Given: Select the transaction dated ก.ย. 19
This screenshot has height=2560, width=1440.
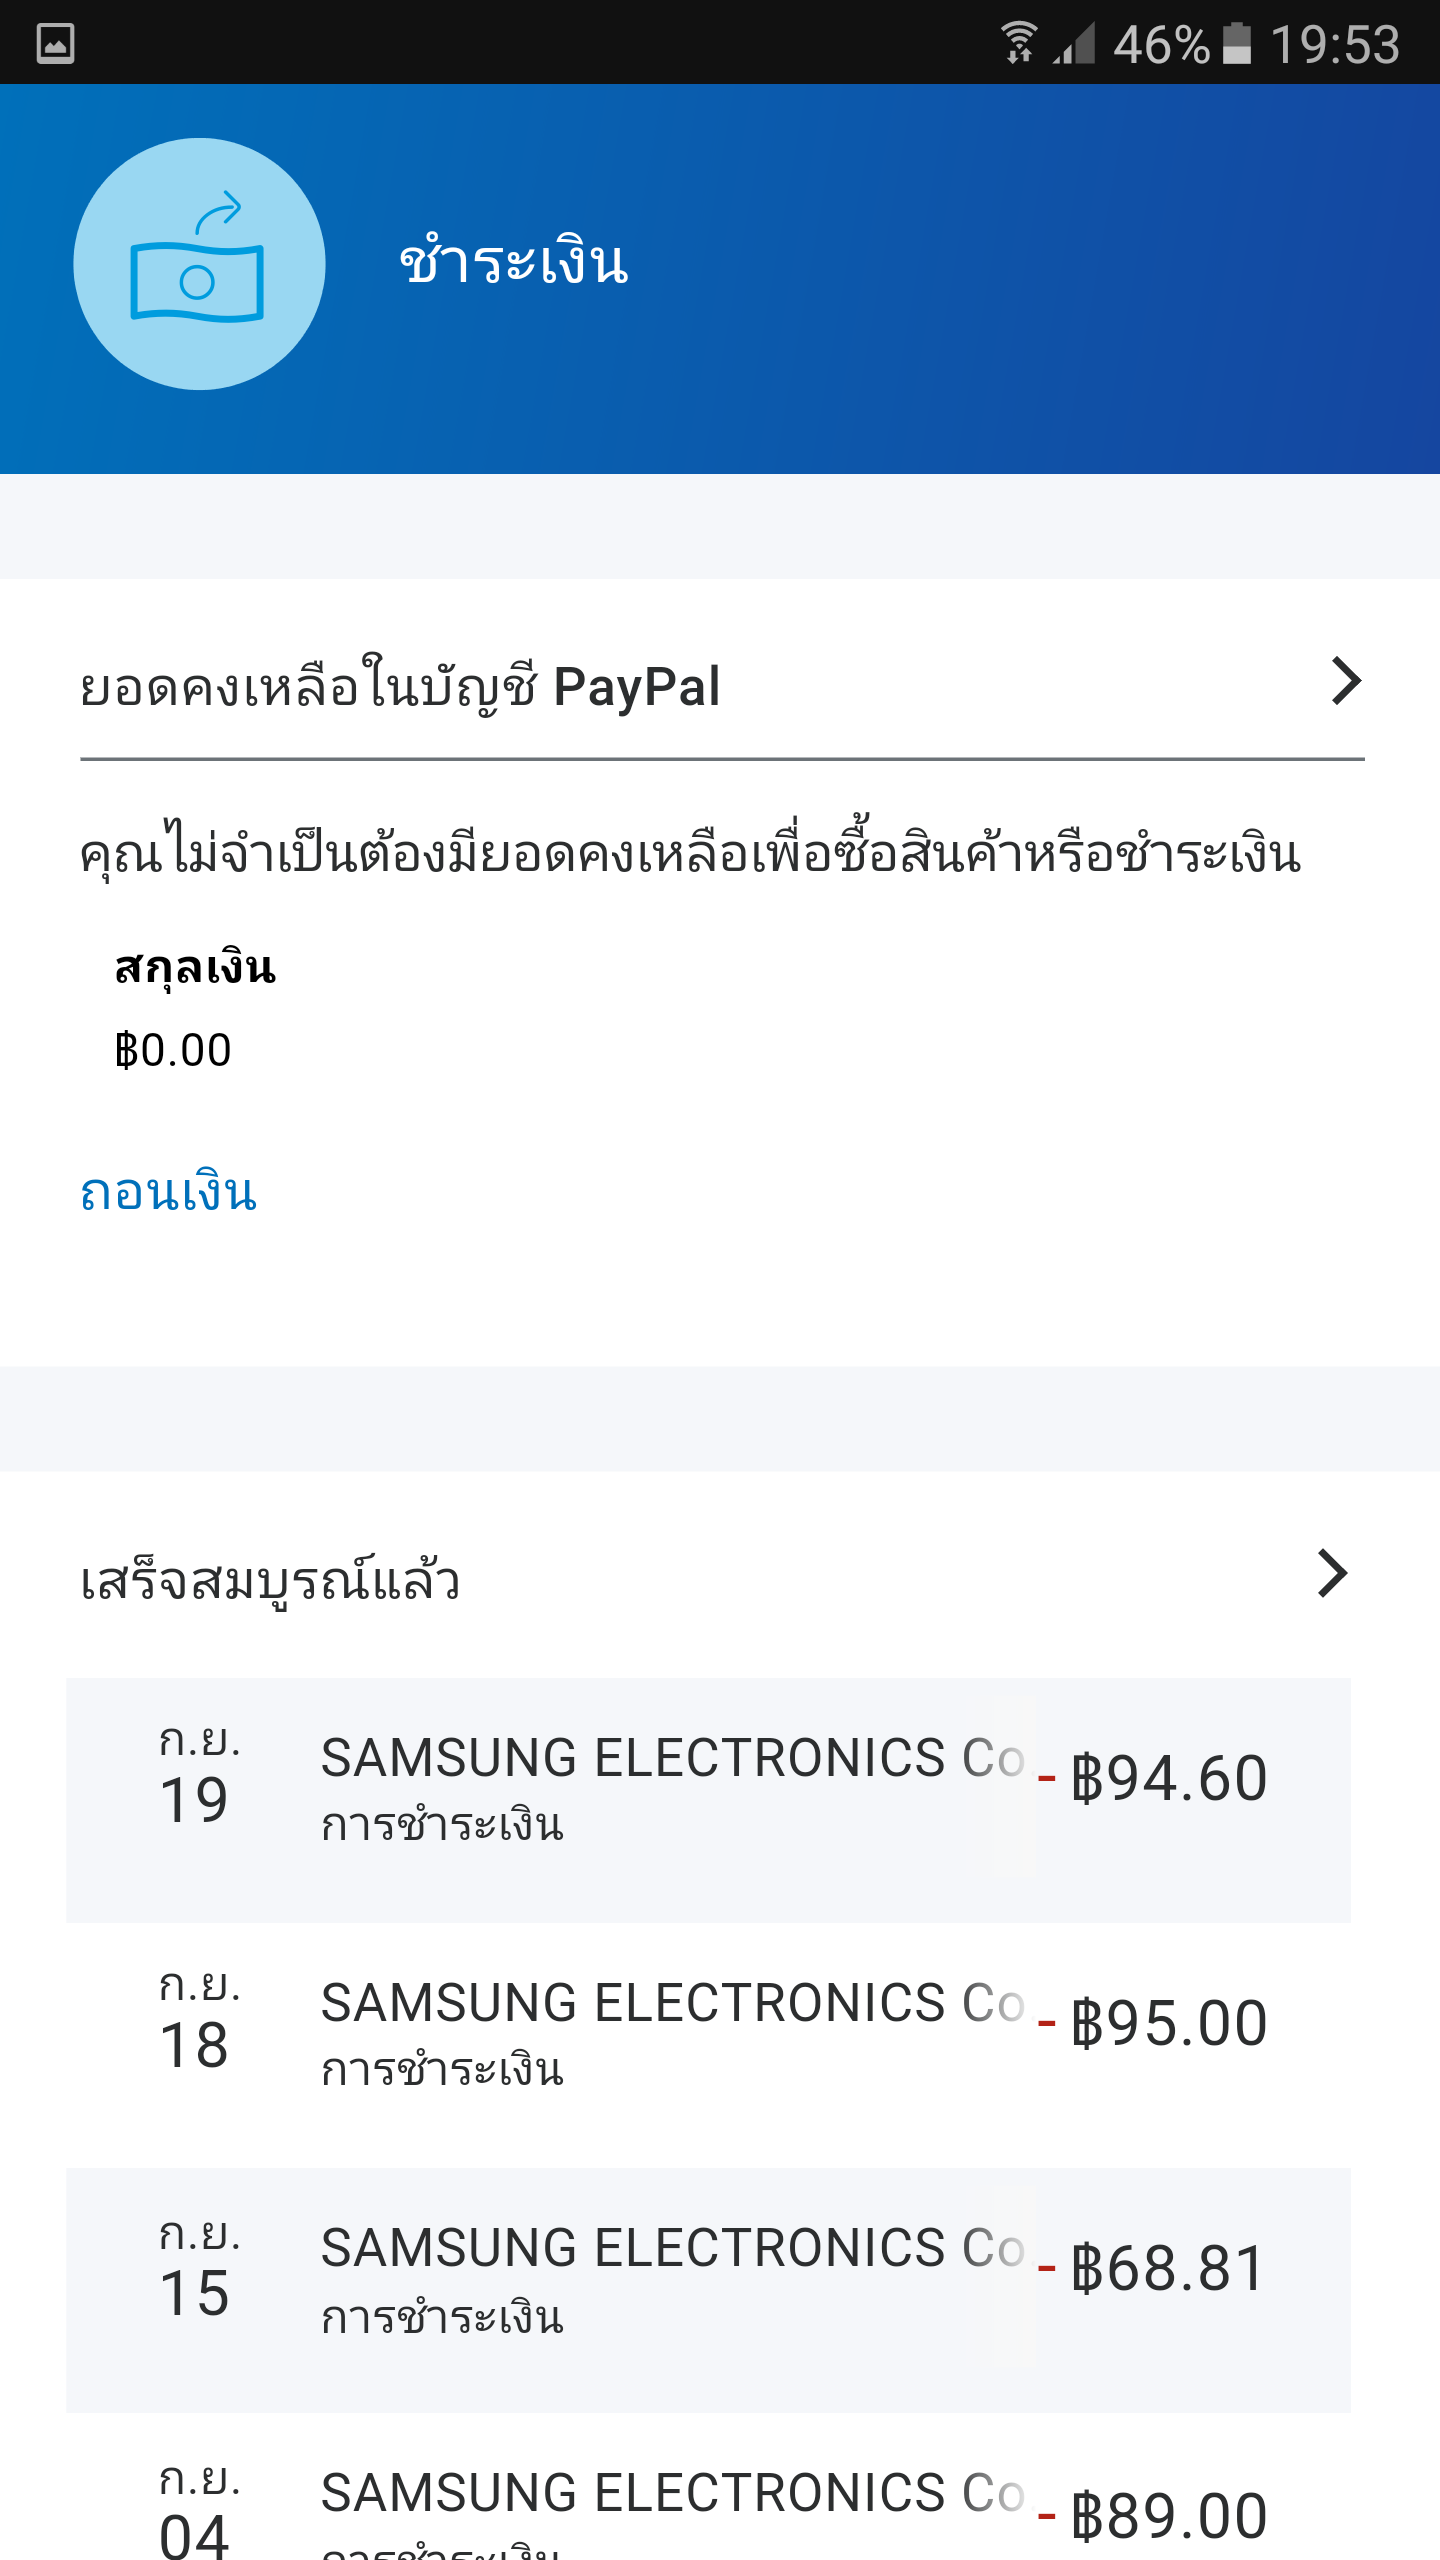Looking at the screenshot, I should (x=197, y=1780).
